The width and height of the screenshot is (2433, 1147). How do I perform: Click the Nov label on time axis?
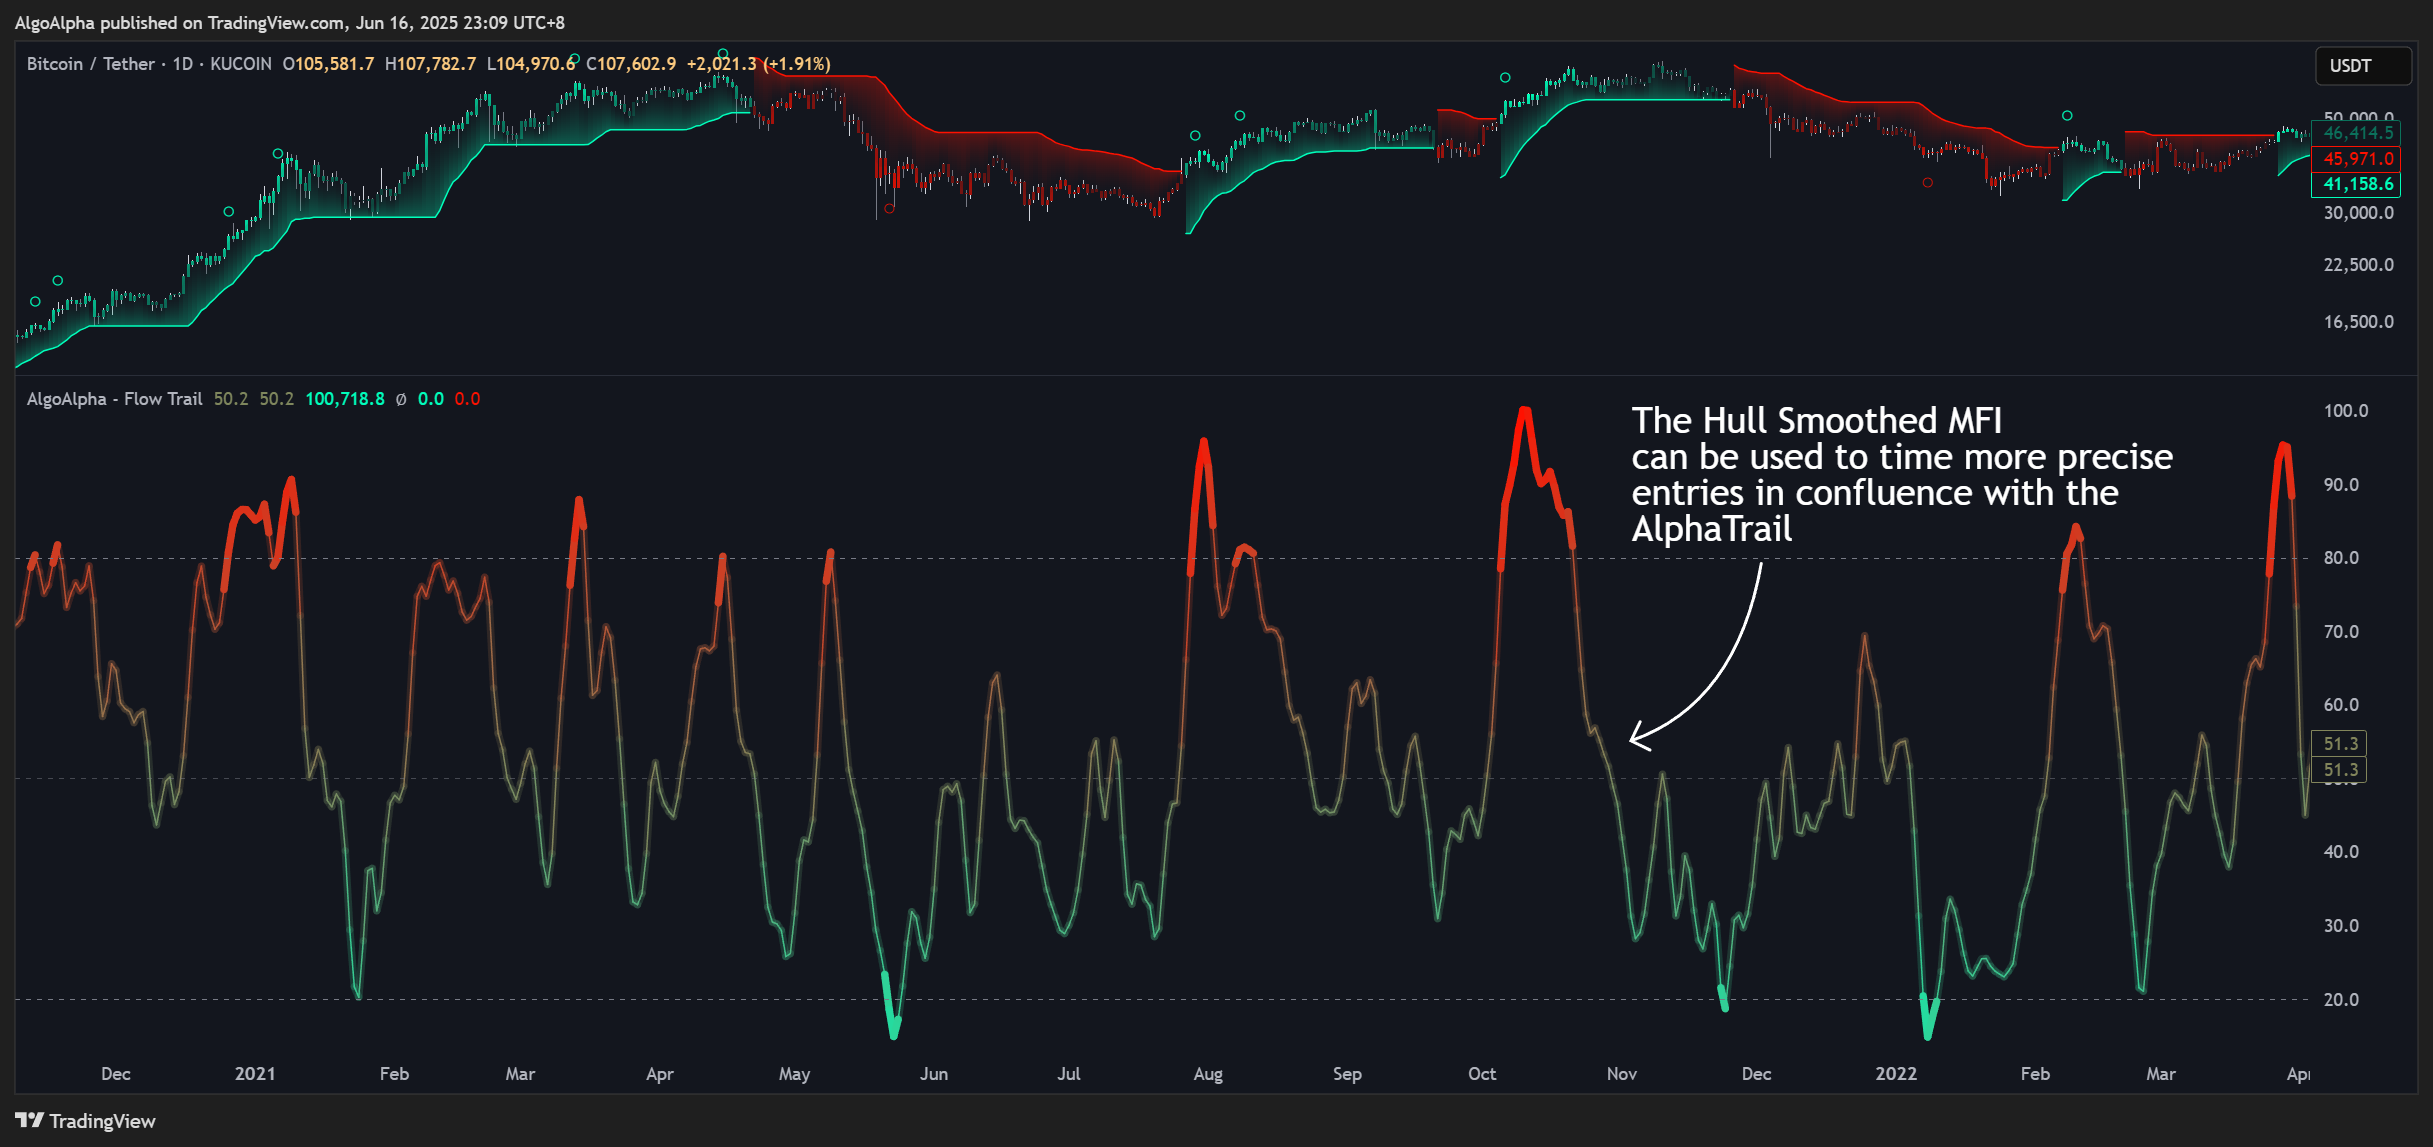pyautogui.click(x=1622, y=1074)
